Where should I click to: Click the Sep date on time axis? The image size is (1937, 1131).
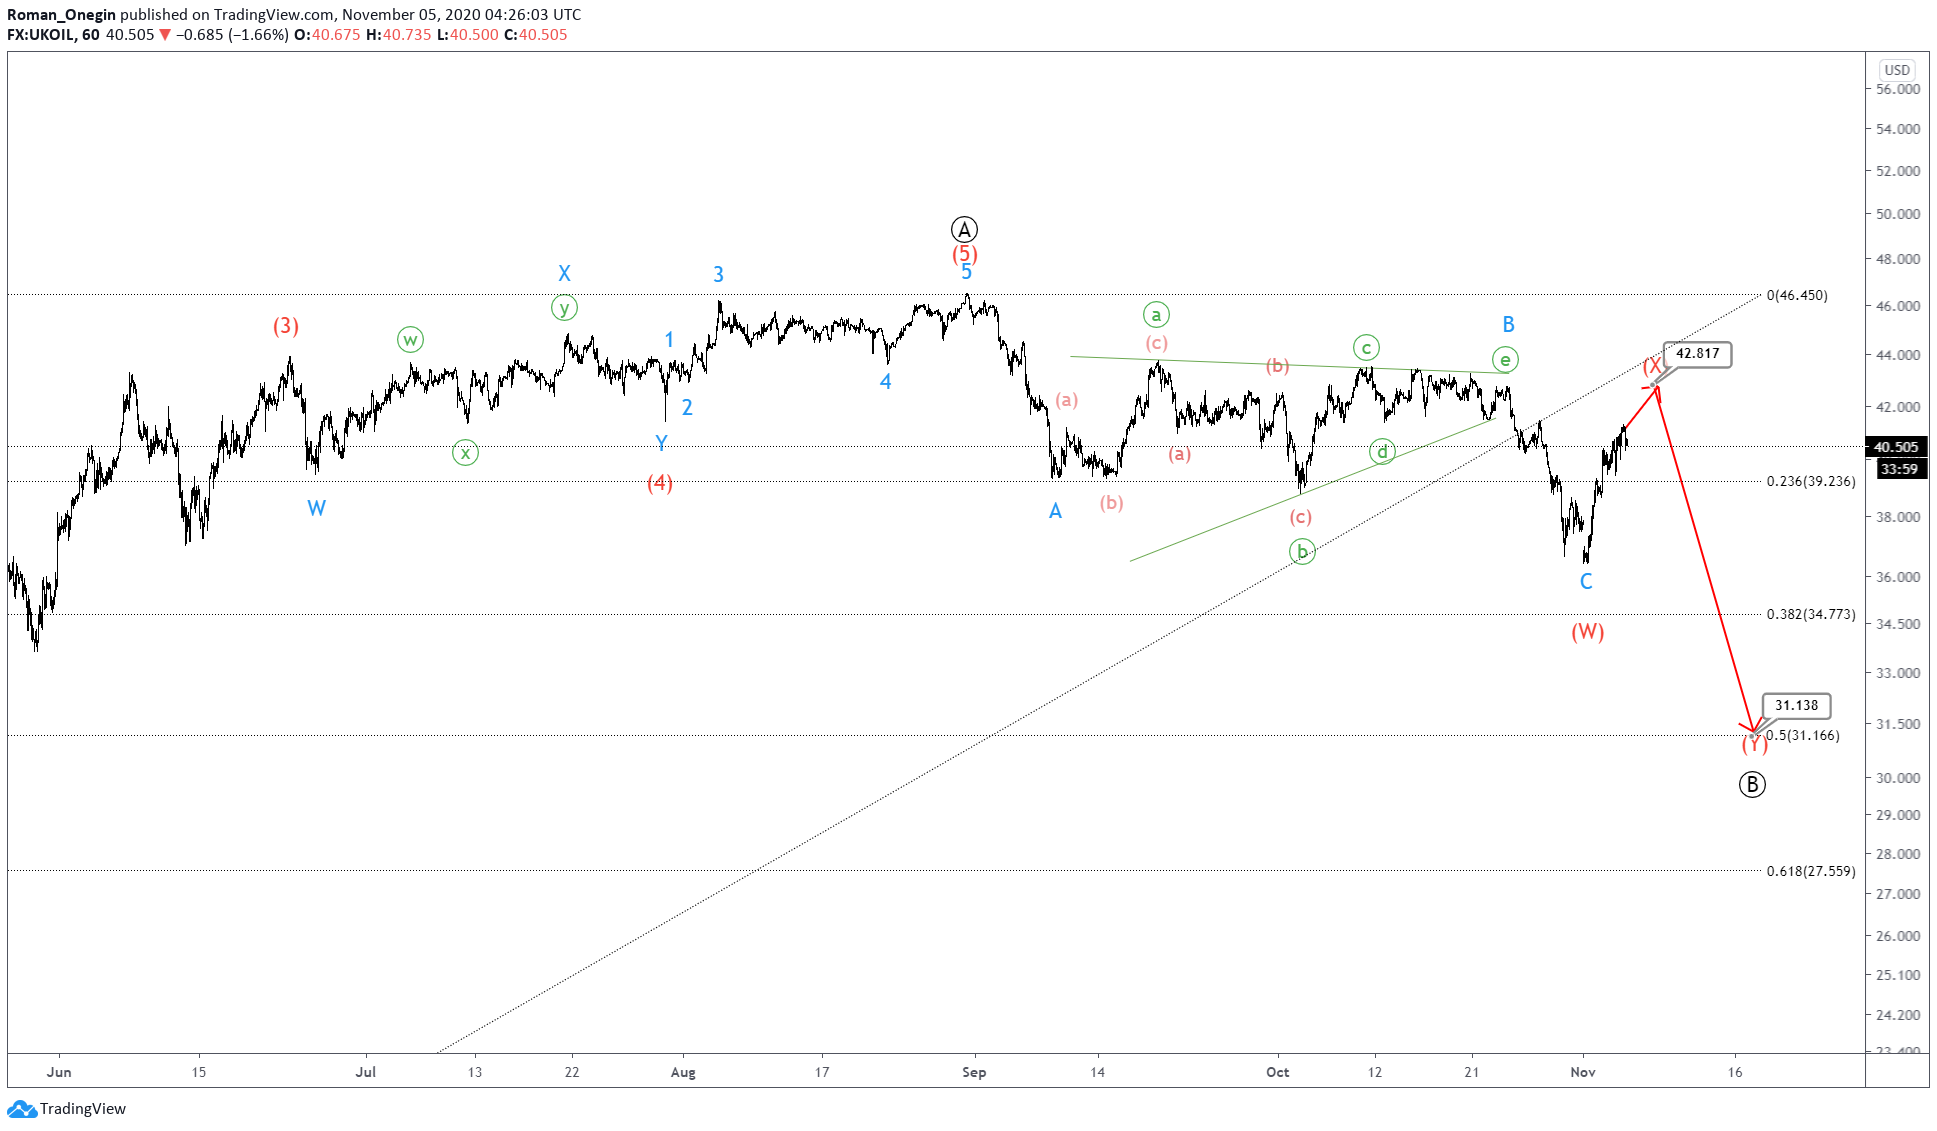pyautogui.click(x=973, y=1072)
